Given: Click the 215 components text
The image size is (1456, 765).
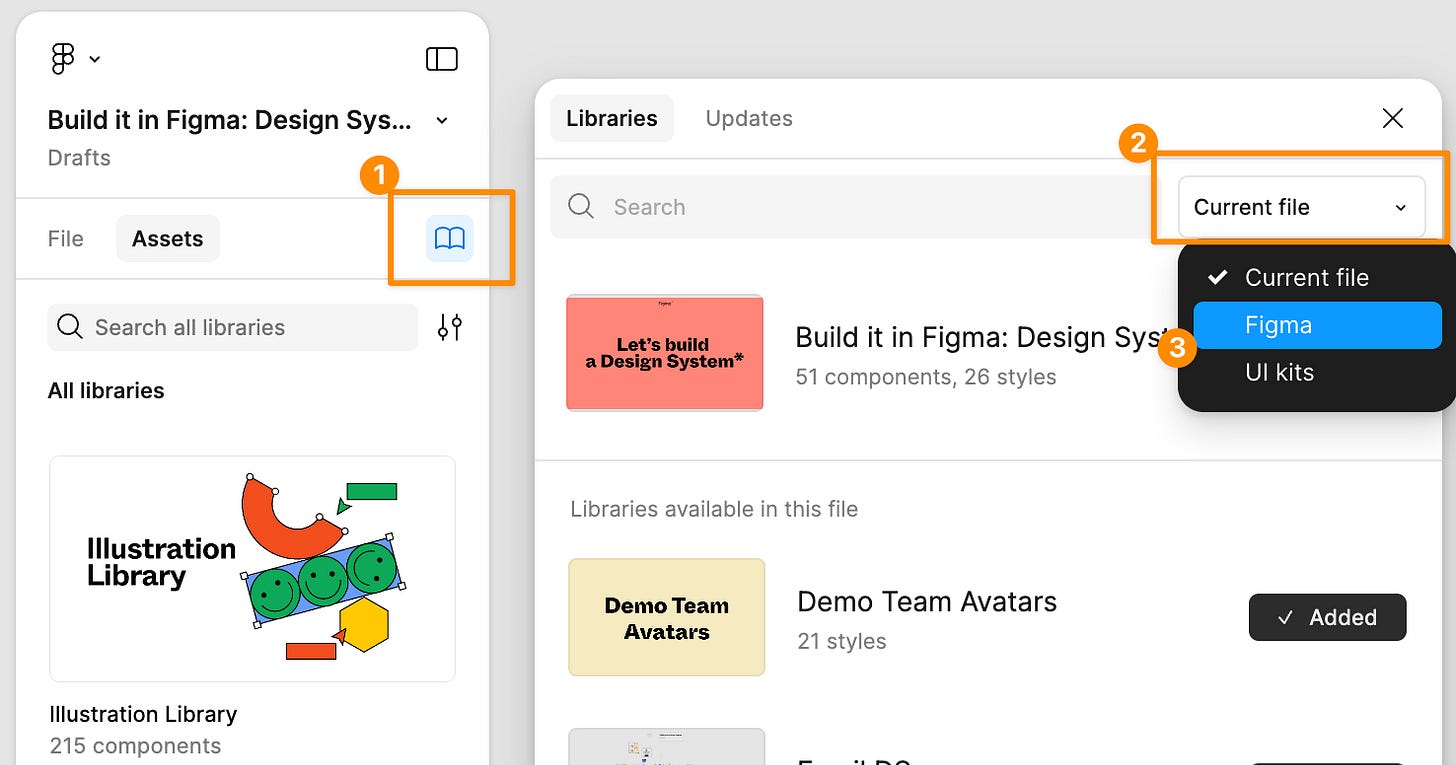Looking at the screenshot, I should (x=135, y=746).
